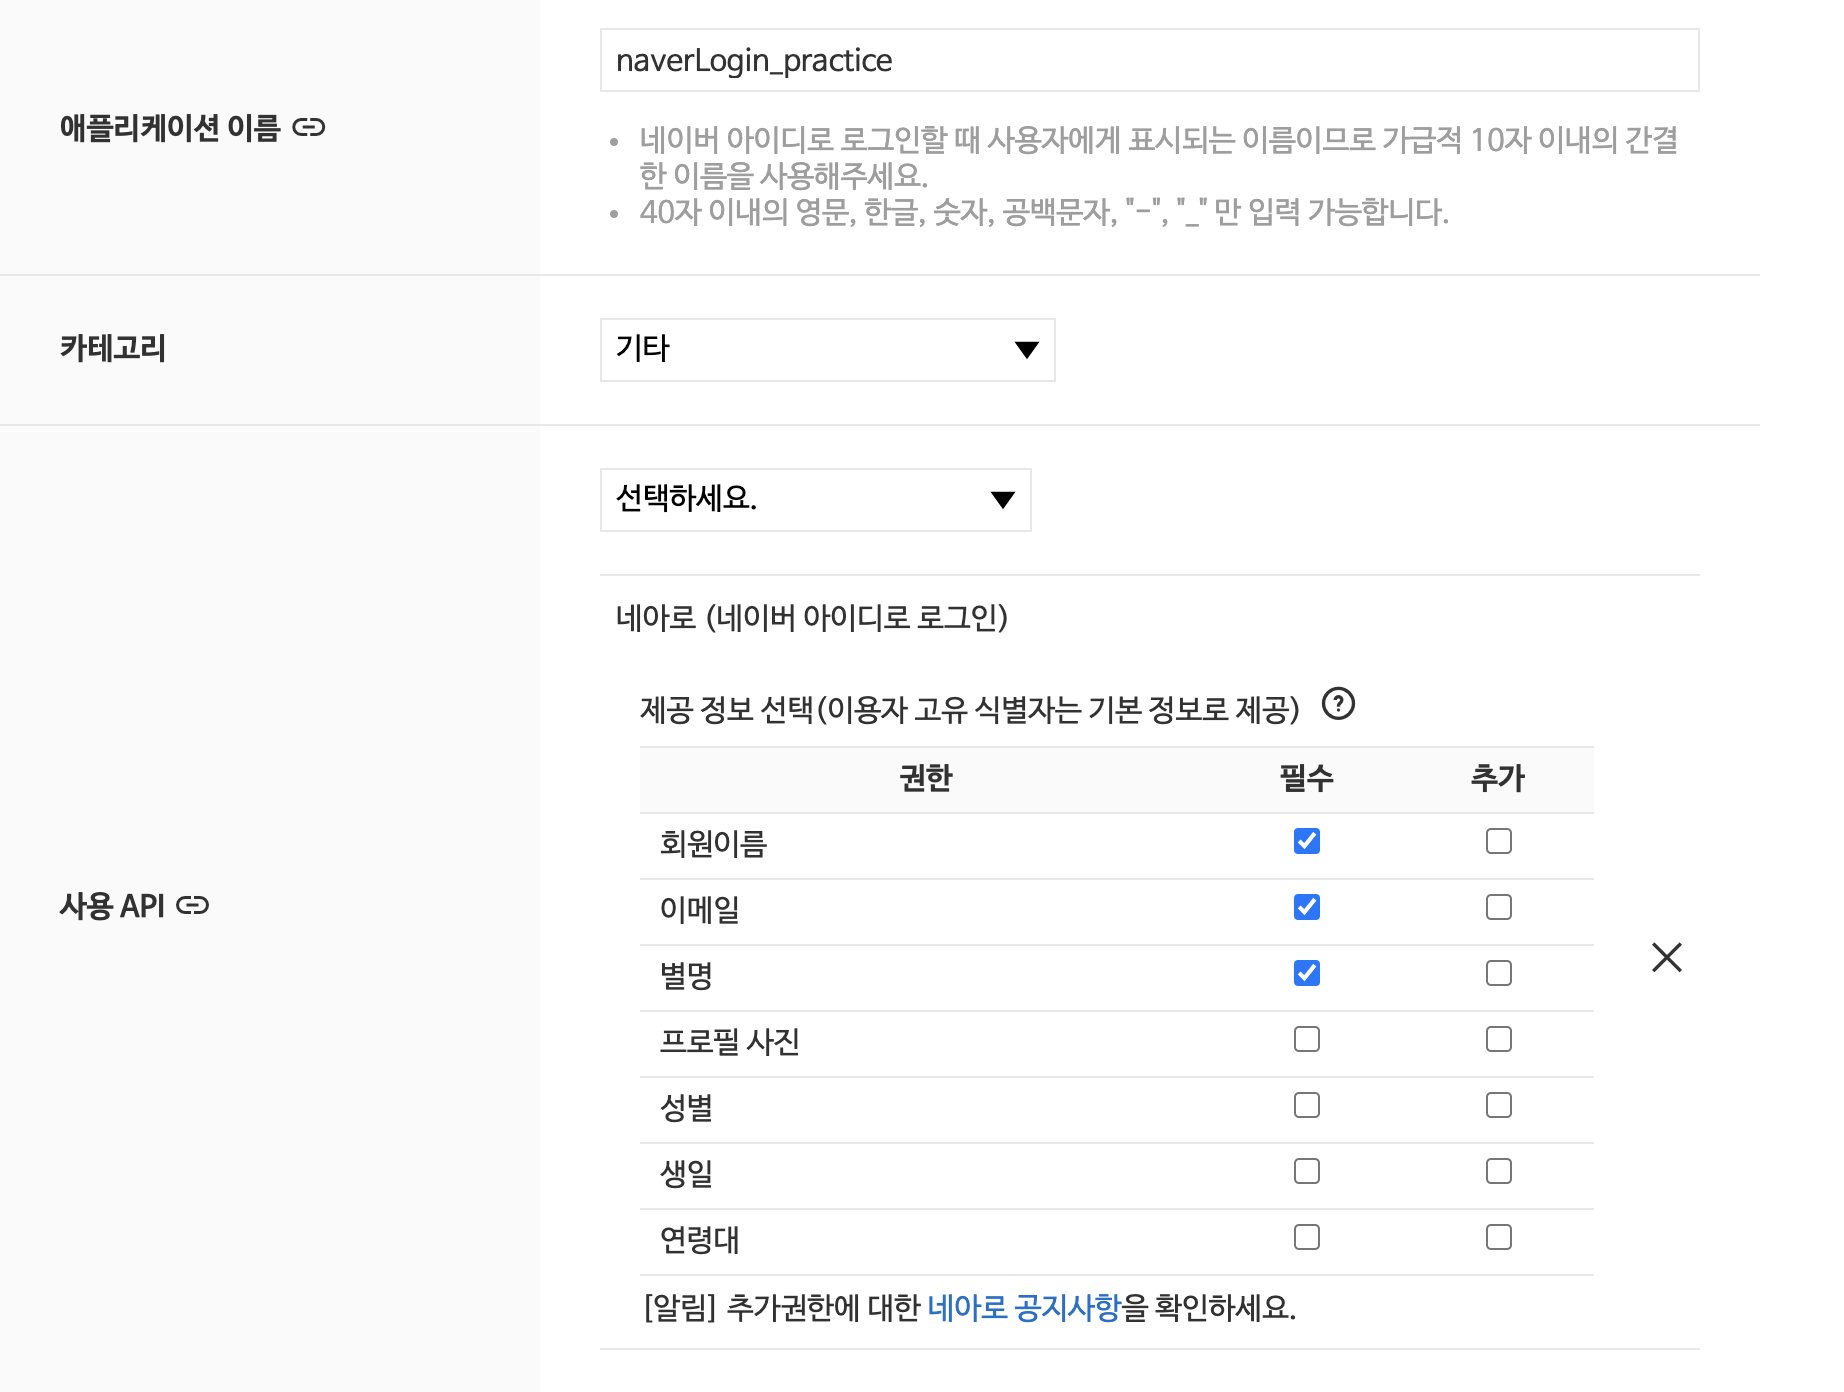
Task: Uncheck 필수 for 회원이름
Action: [1306, 841]
